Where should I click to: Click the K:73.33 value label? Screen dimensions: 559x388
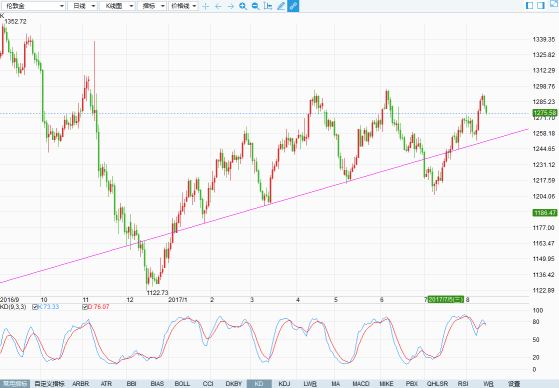click(48, 307)
